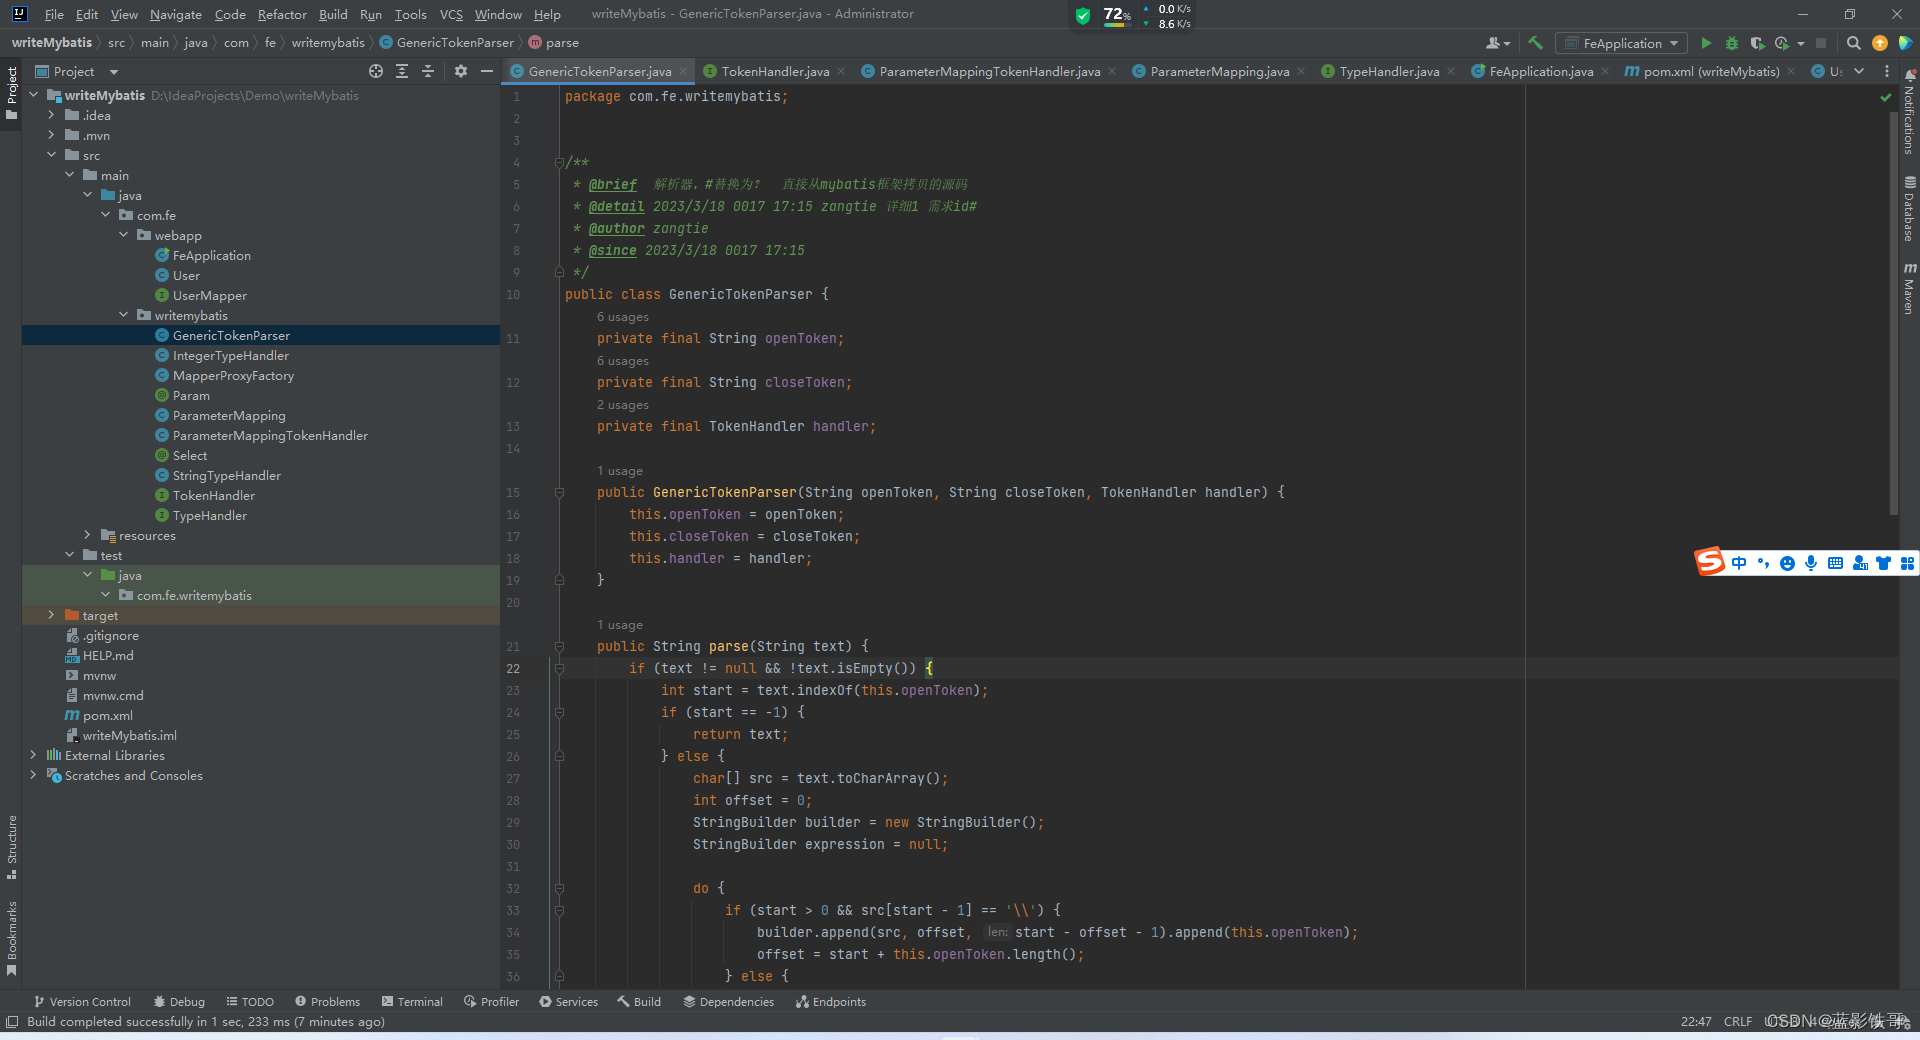Click the green code inspection checkmark
The image size is (1920, 1040).
coord(1886,97)
